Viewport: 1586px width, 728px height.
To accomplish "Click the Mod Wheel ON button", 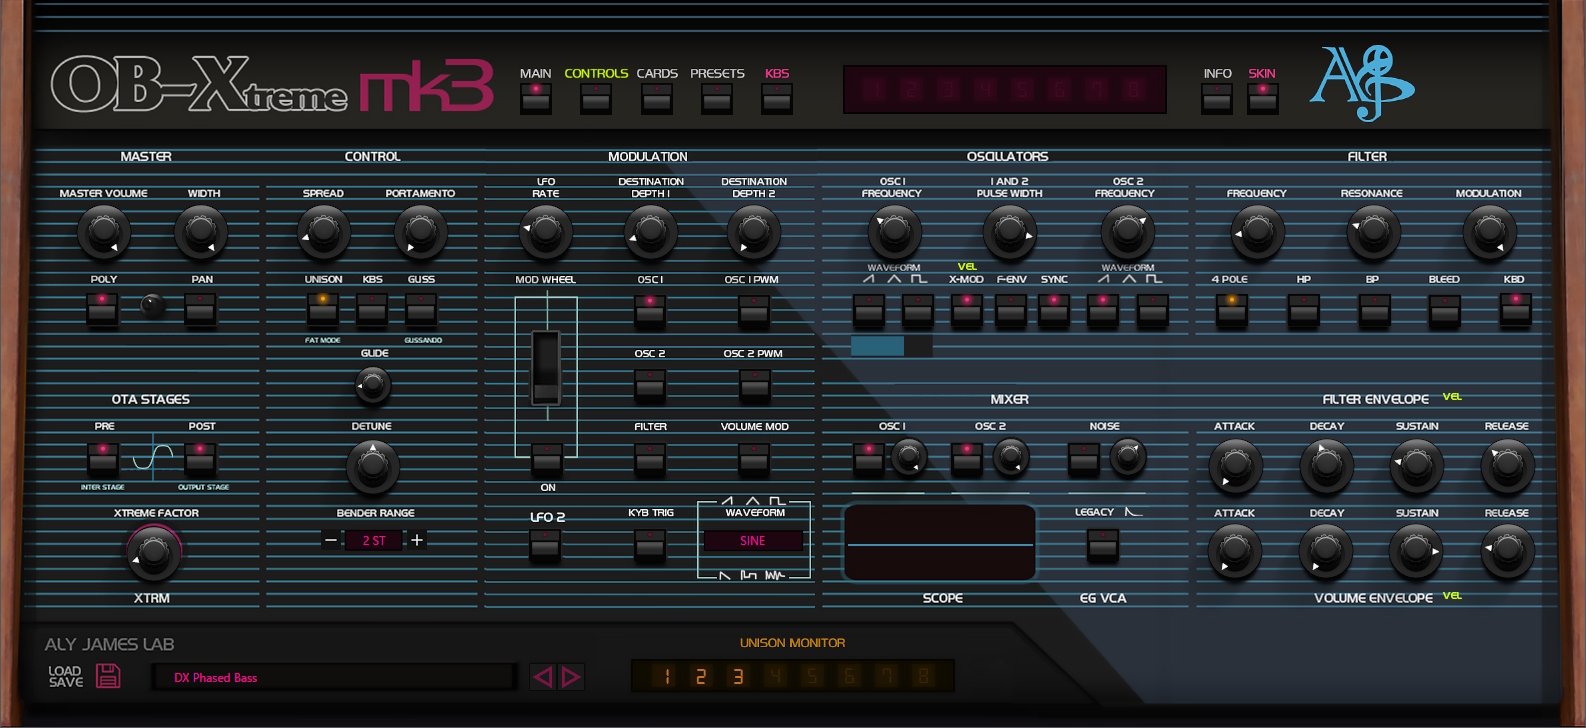I will (x=546, y=459).
